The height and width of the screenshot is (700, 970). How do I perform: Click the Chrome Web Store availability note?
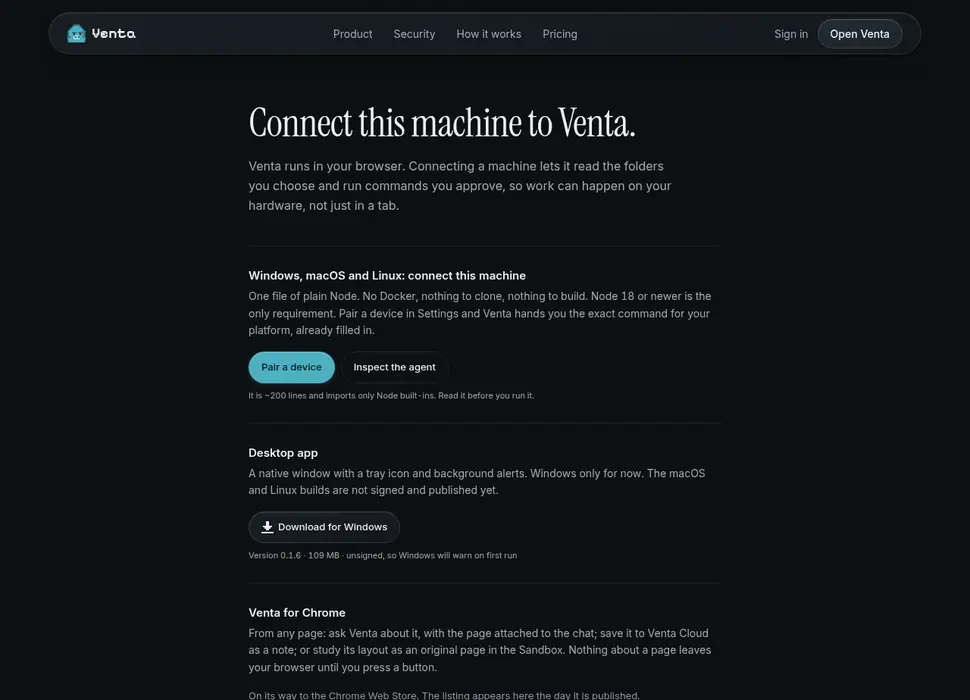pyautogui.click(x=444, y=695)
